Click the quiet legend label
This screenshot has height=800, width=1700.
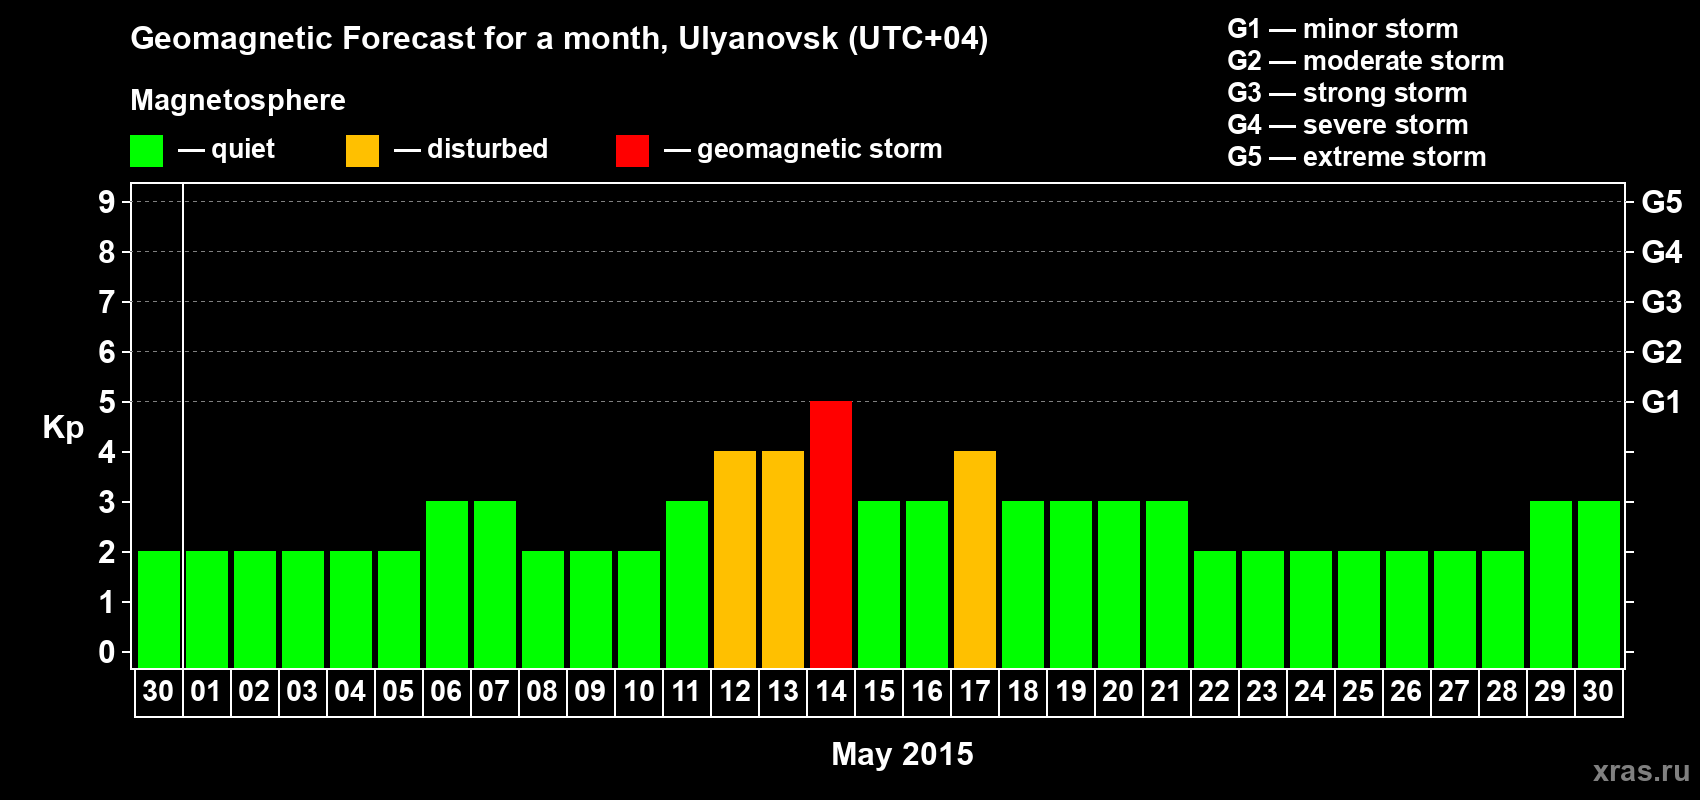(x=243, y=149)
